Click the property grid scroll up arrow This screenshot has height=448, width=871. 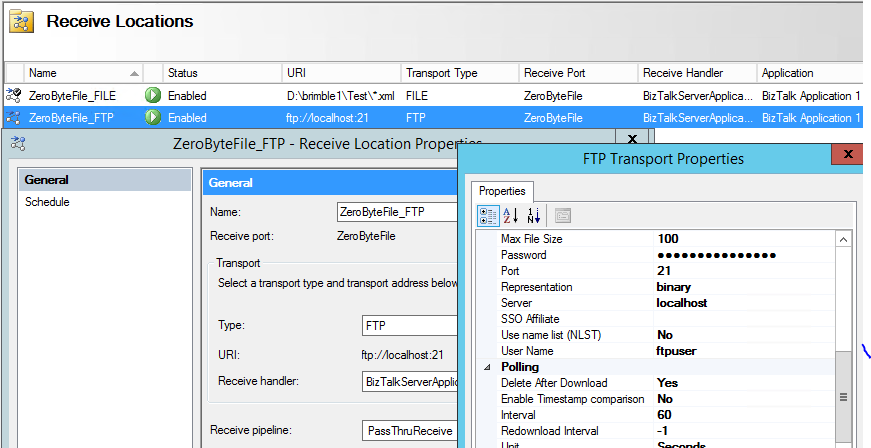point(843,240)
